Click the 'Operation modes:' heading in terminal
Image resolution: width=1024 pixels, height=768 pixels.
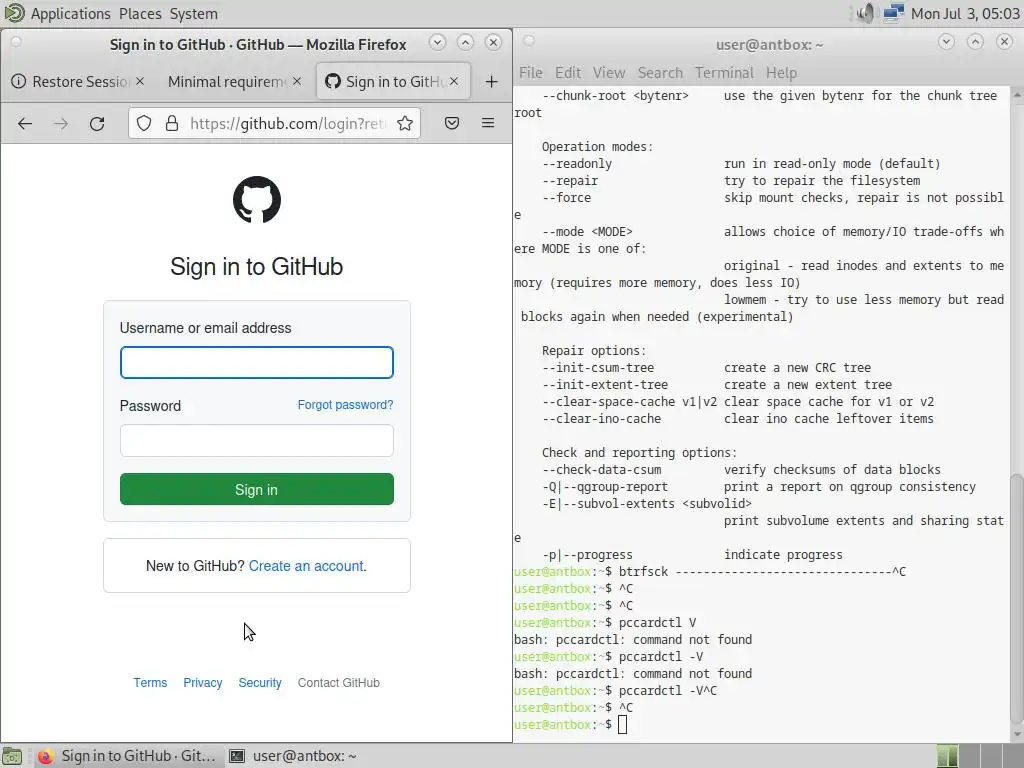pos(598,147)
